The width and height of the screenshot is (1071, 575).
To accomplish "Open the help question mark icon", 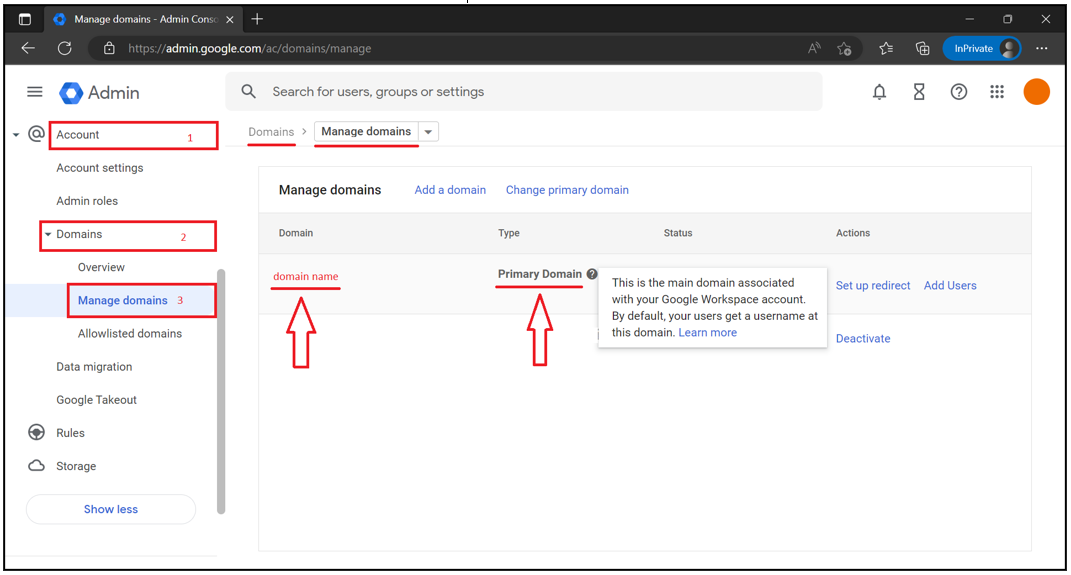I will point(958,92).
